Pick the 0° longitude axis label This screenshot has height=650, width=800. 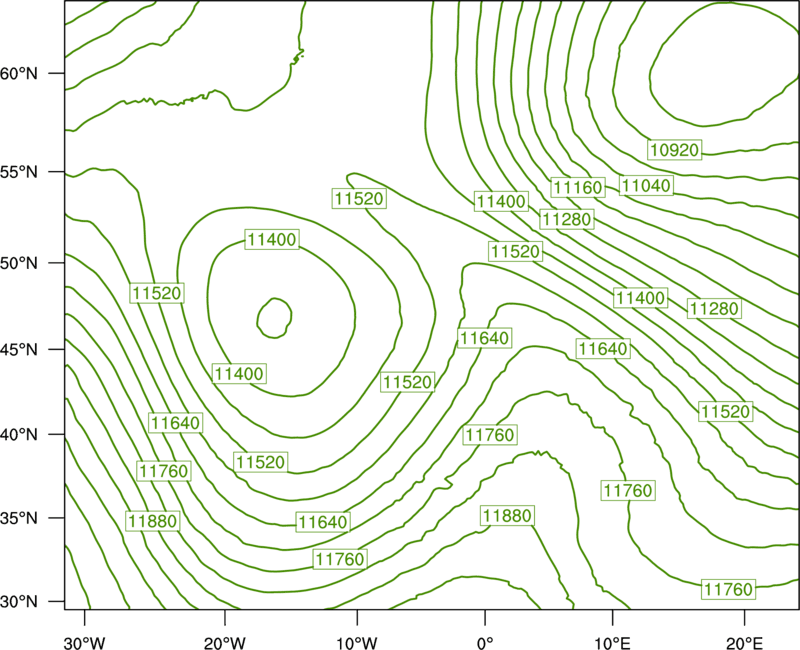[485, 643]
